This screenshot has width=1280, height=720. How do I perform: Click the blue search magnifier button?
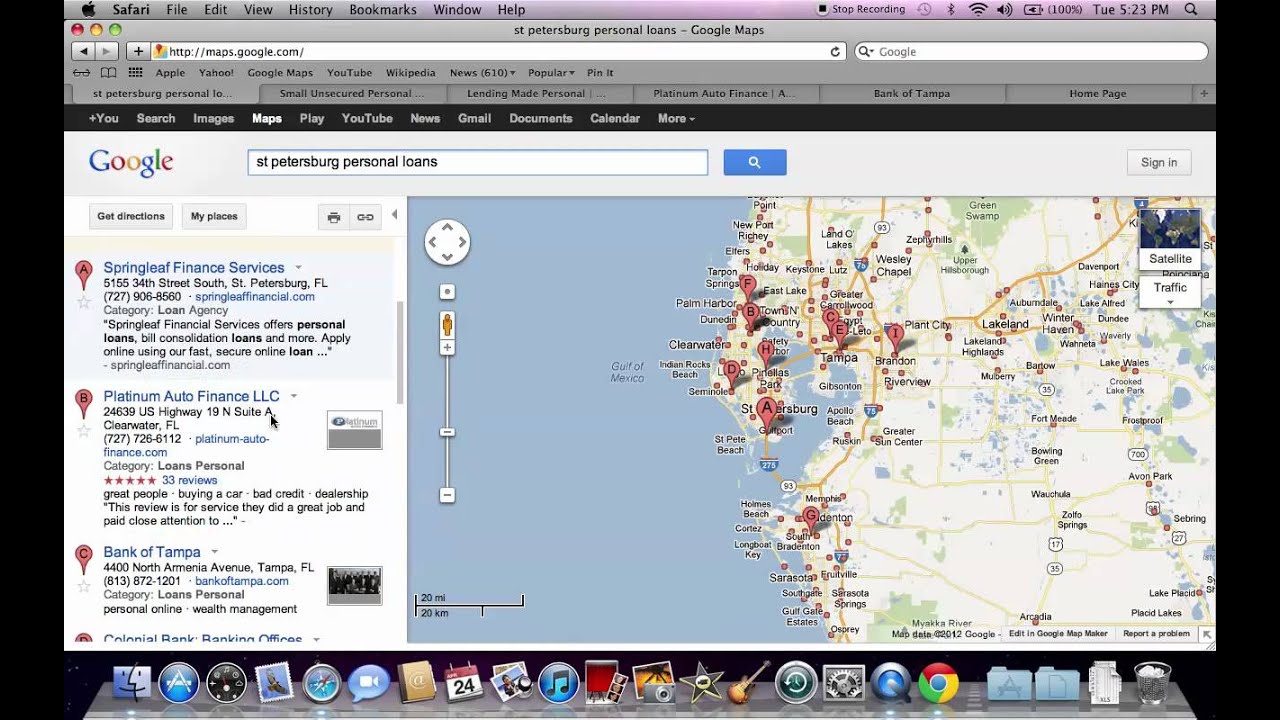(x=755, y=162)
